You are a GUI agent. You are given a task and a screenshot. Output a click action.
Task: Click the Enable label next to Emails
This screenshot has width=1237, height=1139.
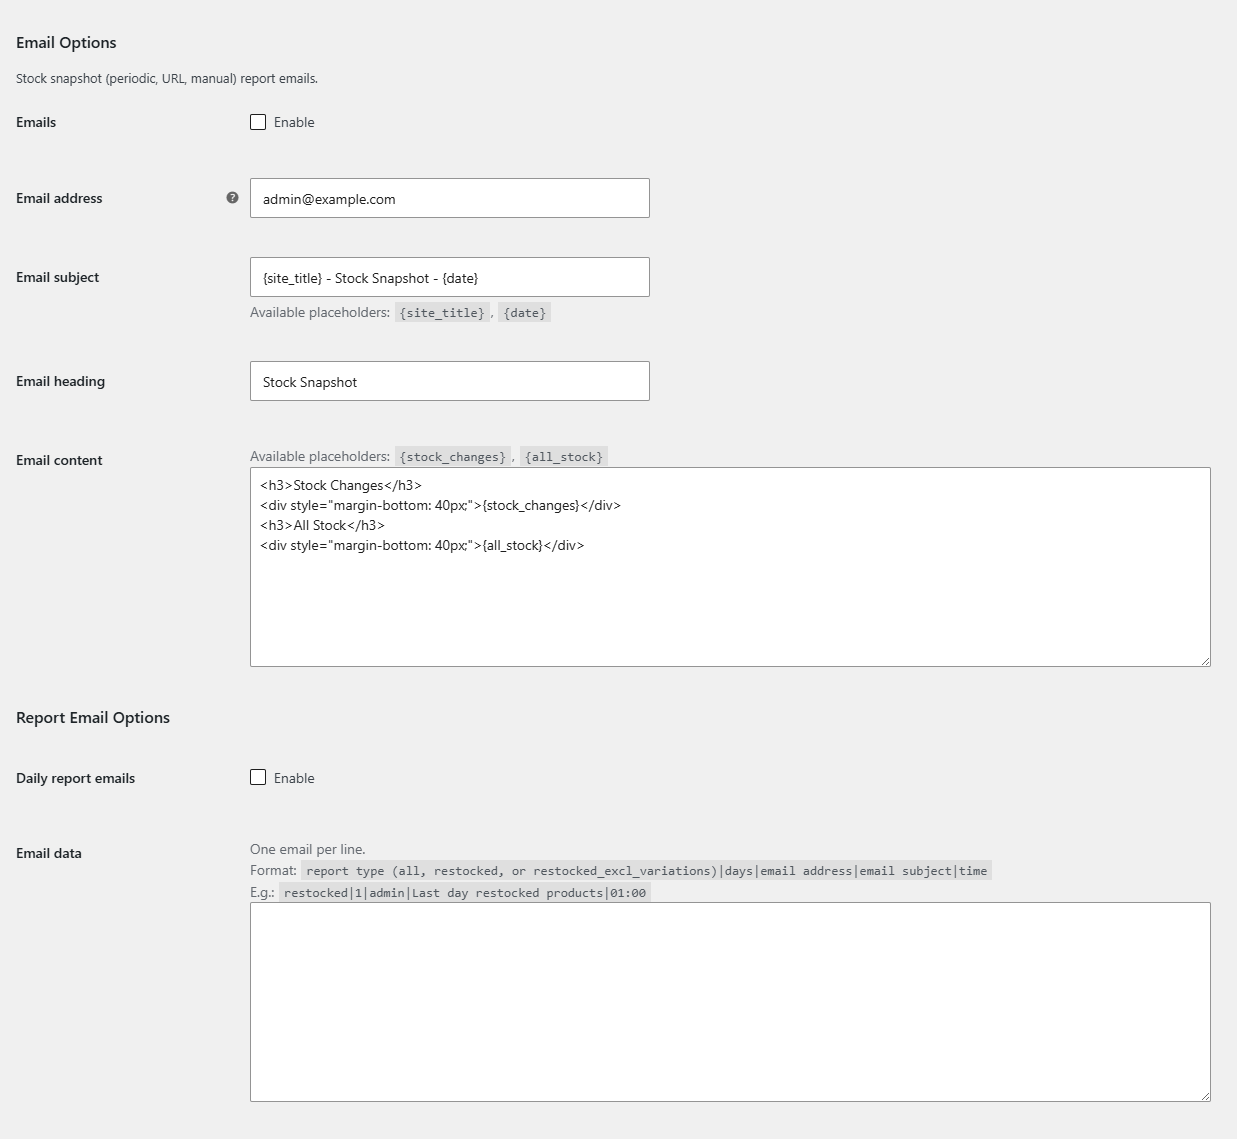tap(294, 122)
